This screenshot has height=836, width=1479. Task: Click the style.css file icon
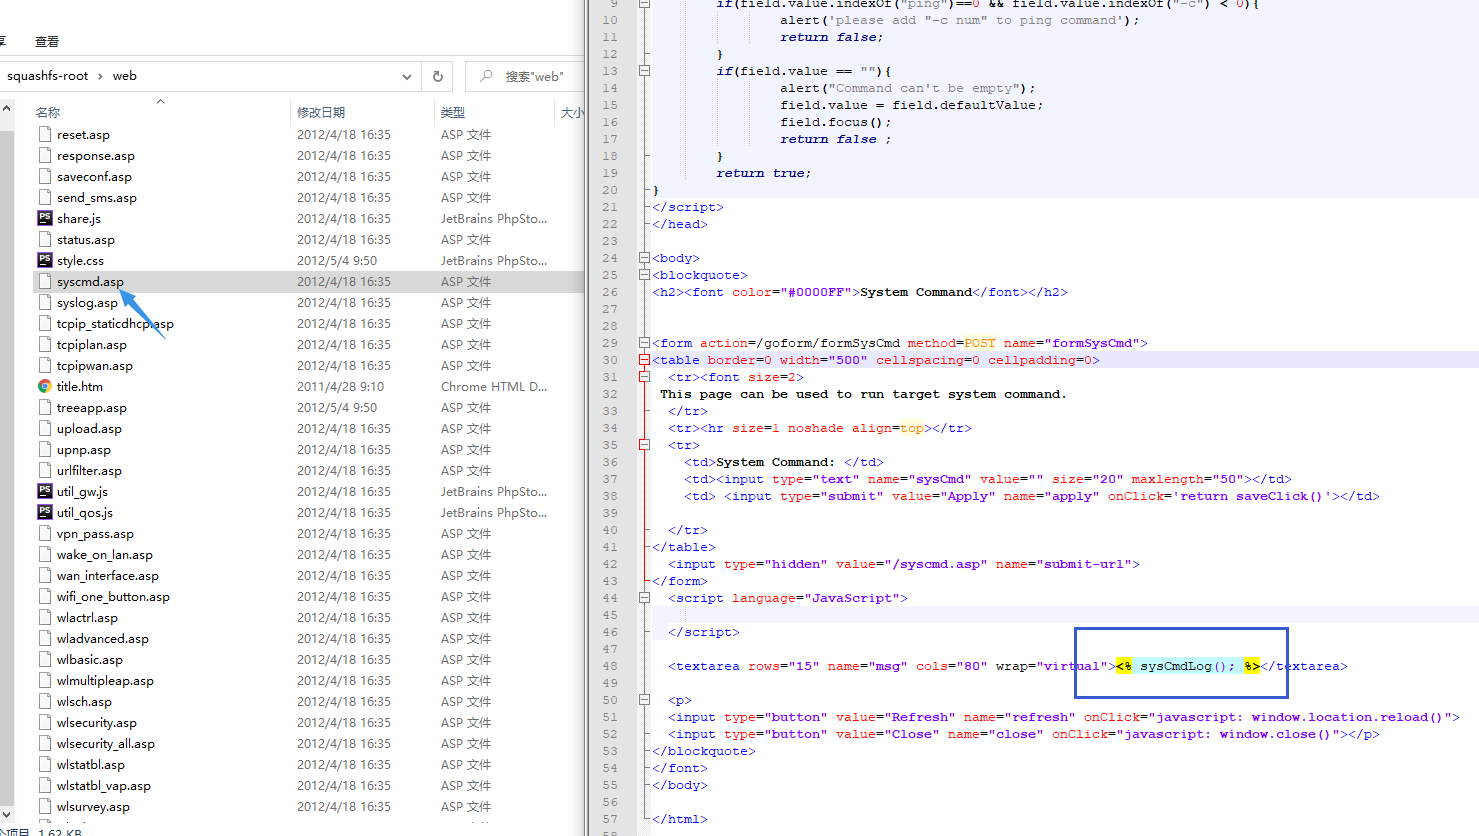point(45,260)
